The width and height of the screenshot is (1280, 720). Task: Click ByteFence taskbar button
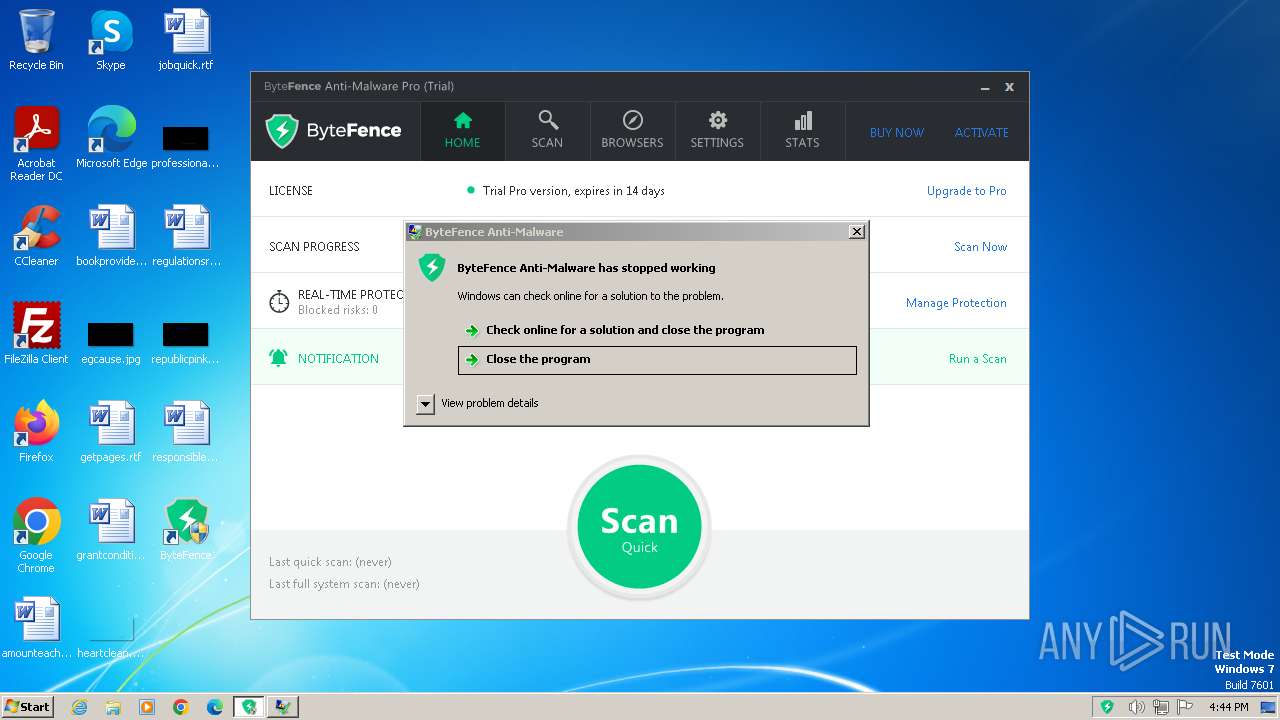(x=249, y=707)
